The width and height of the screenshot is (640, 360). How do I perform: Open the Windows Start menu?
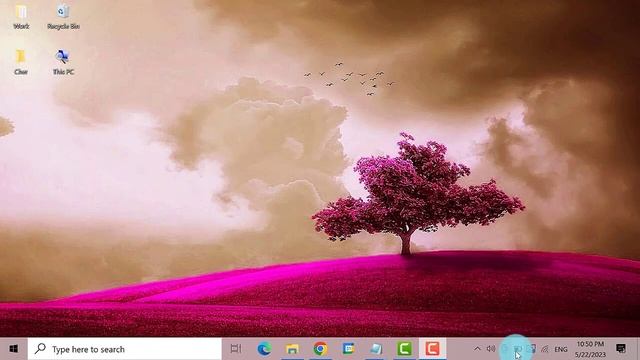click(13, 349)
